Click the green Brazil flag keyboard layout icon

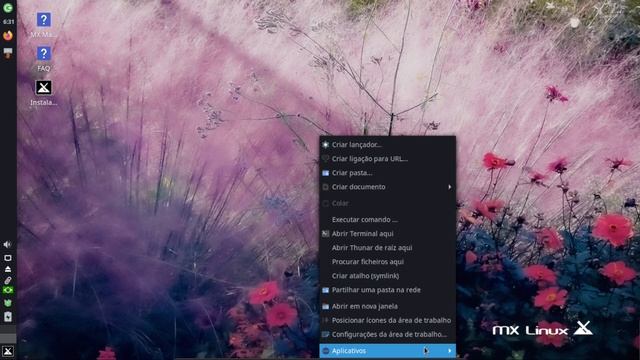pyautogui.click(x=8, y=290)
